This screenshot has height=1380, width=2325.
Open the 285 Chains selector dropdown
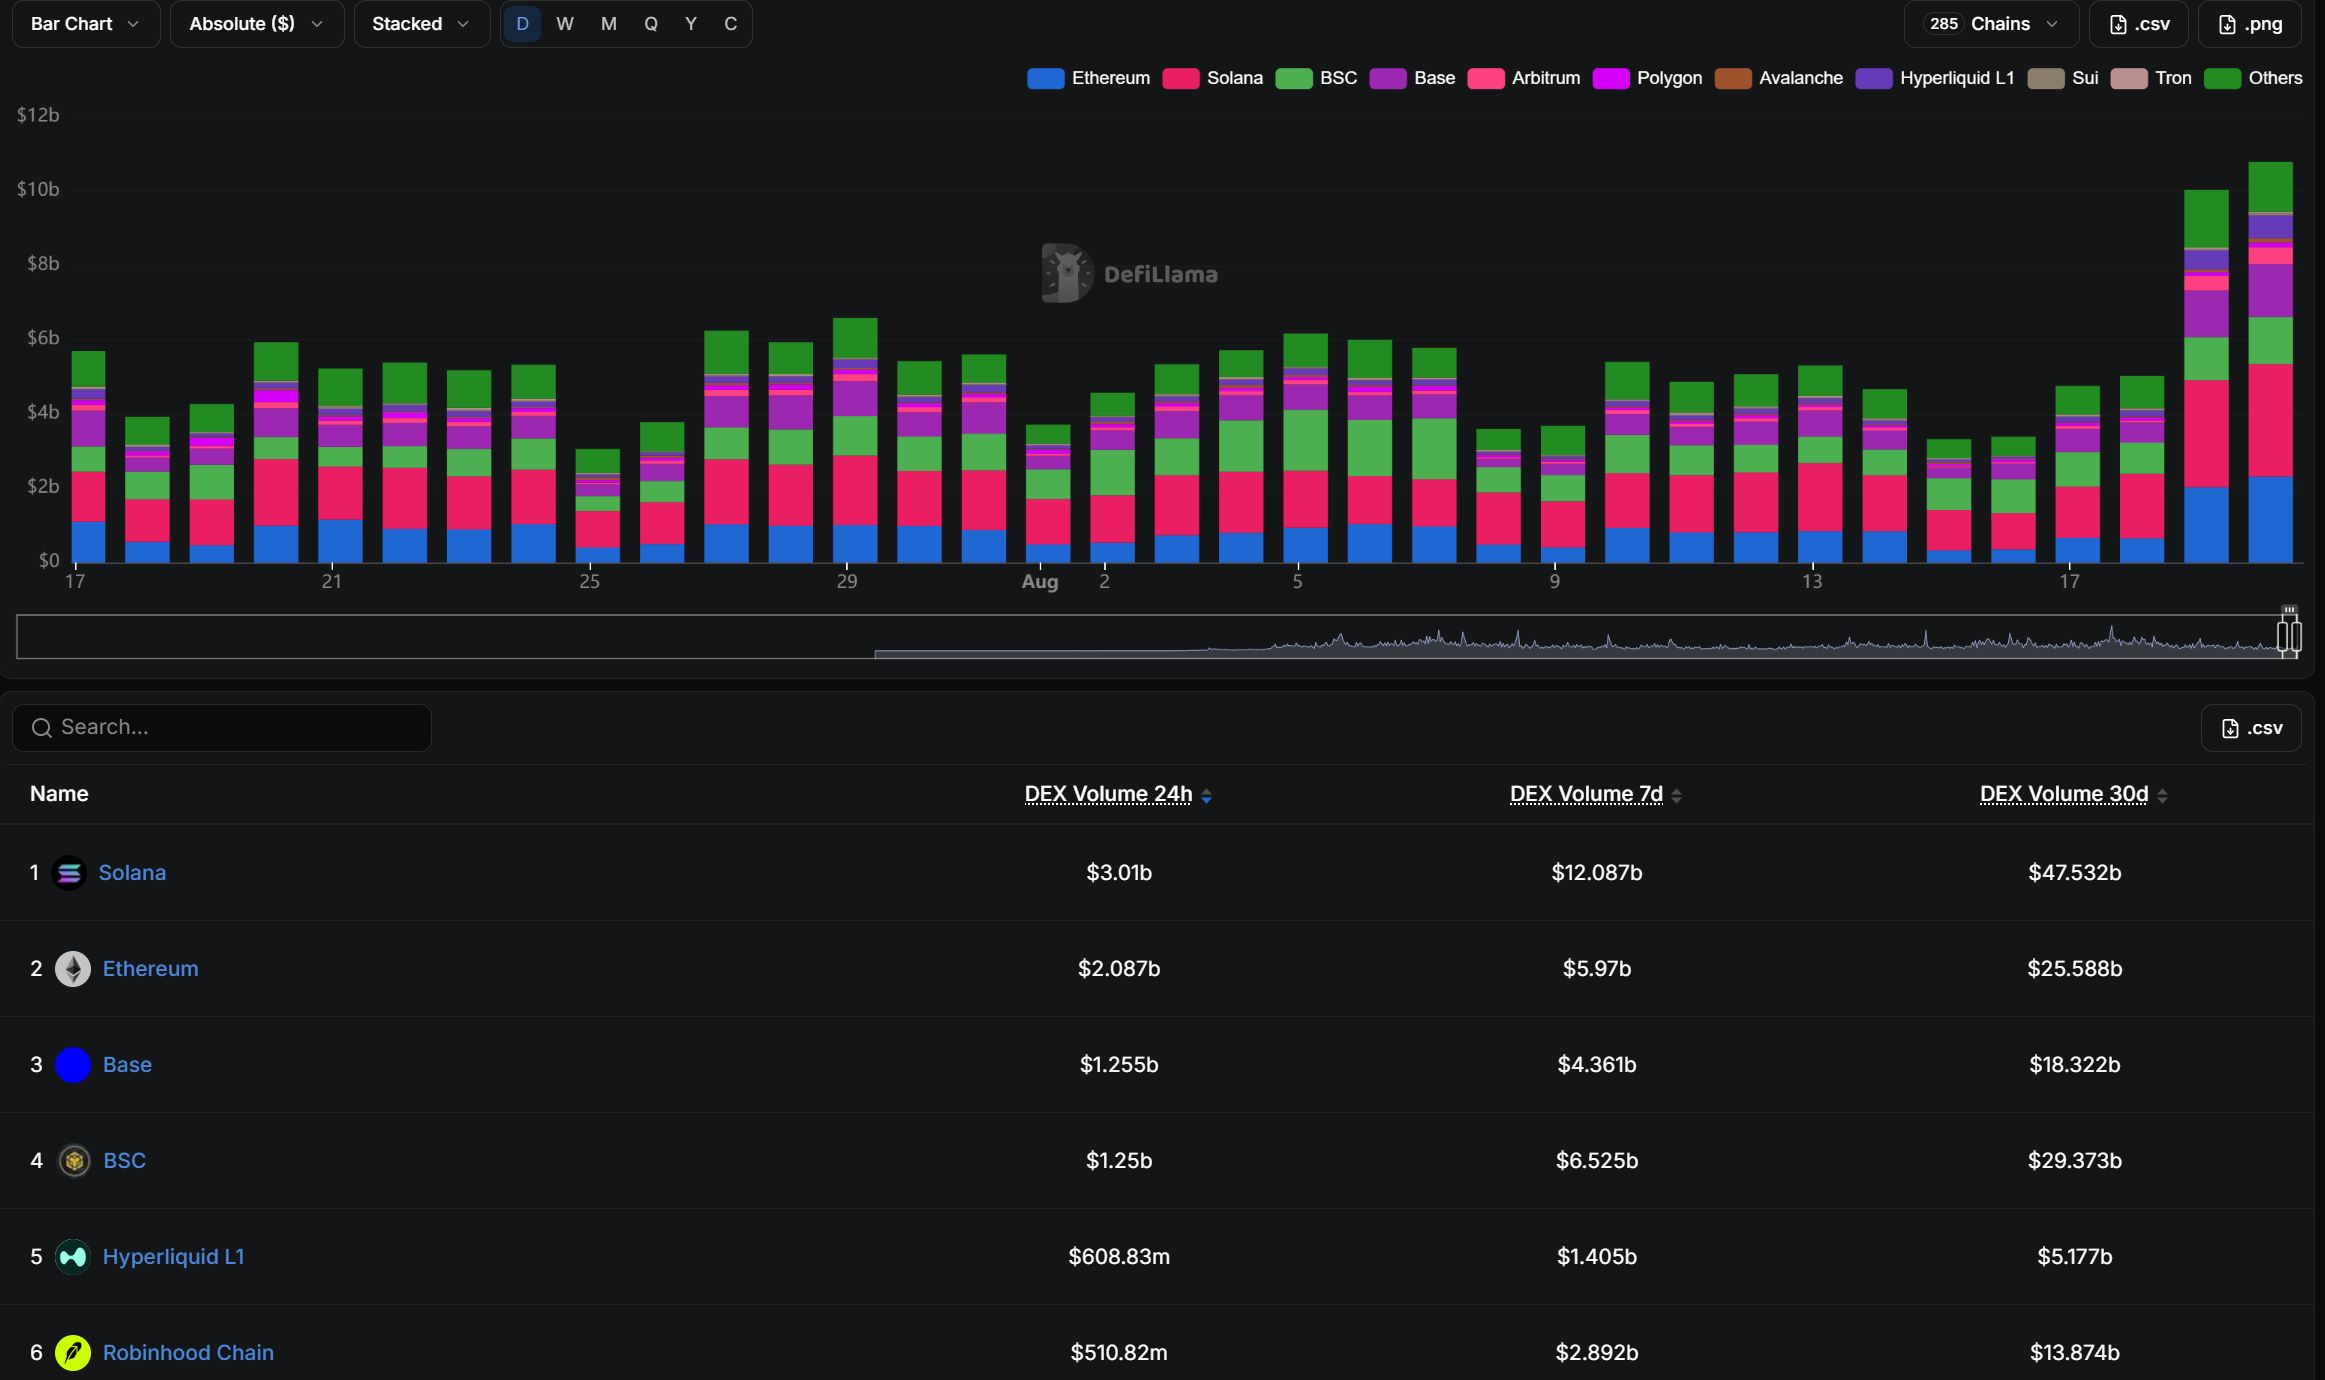click(1991, 24)
